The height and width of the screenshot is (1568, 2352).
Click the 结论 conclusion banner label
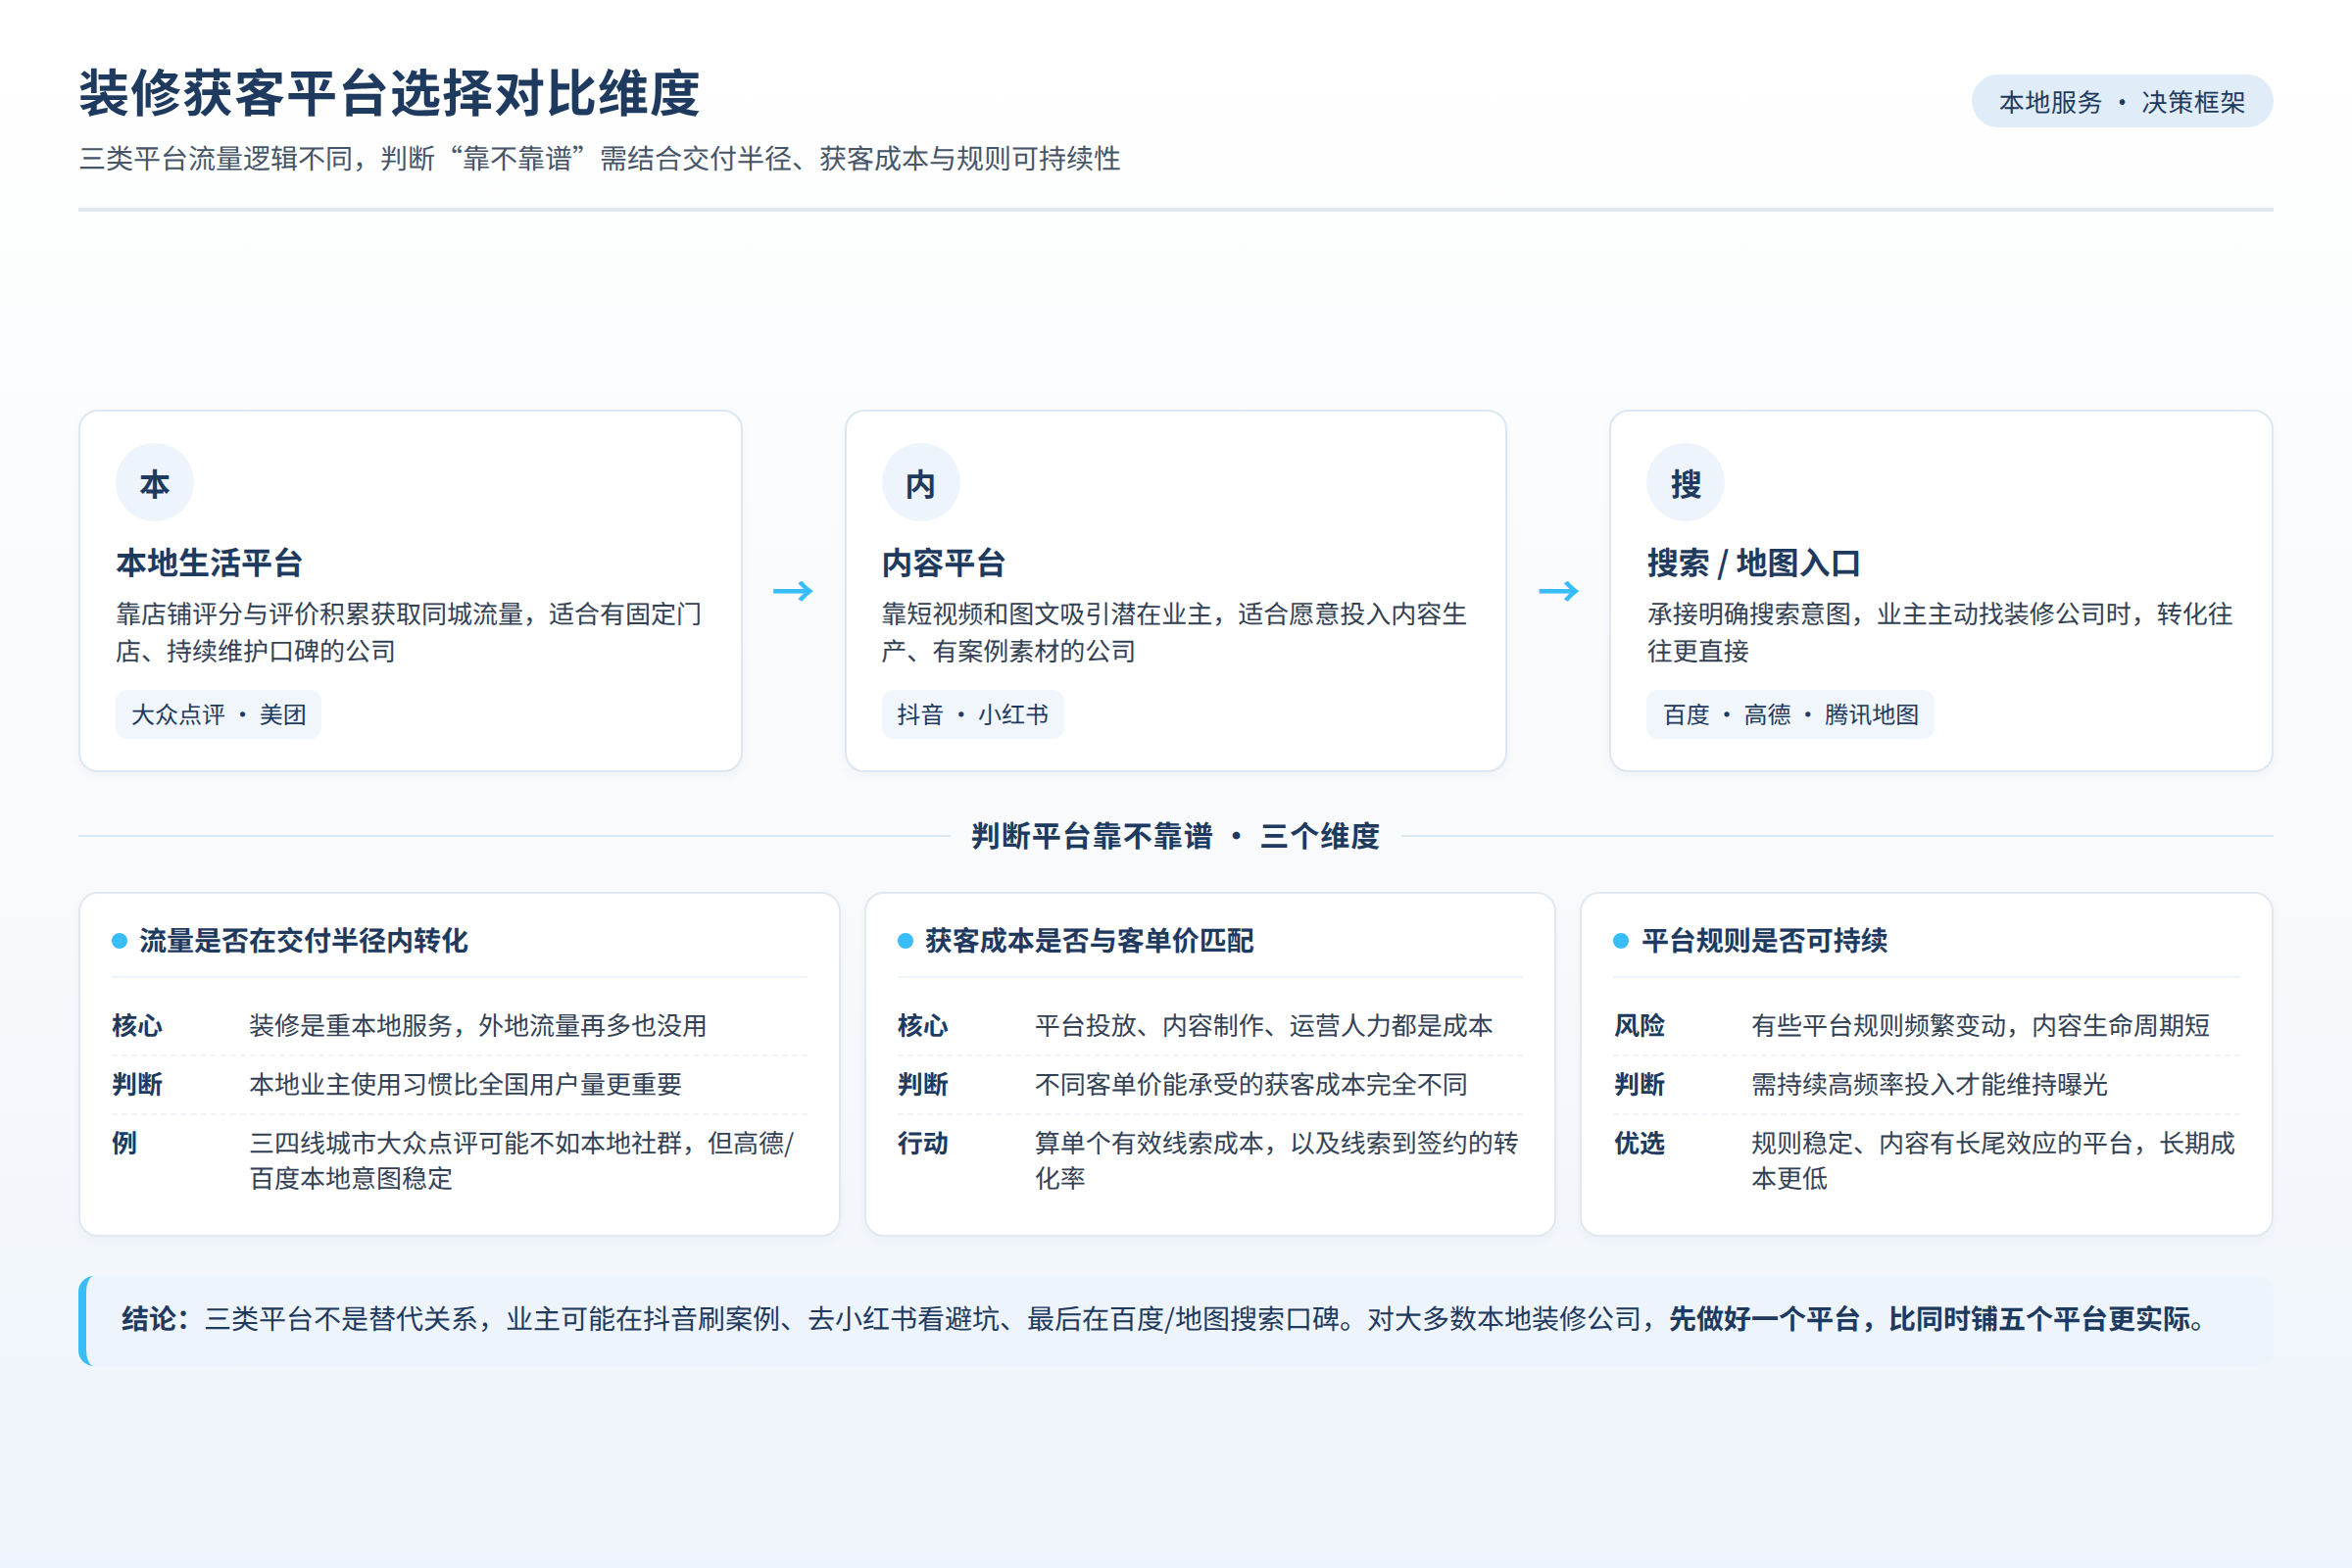point(155,1319)
